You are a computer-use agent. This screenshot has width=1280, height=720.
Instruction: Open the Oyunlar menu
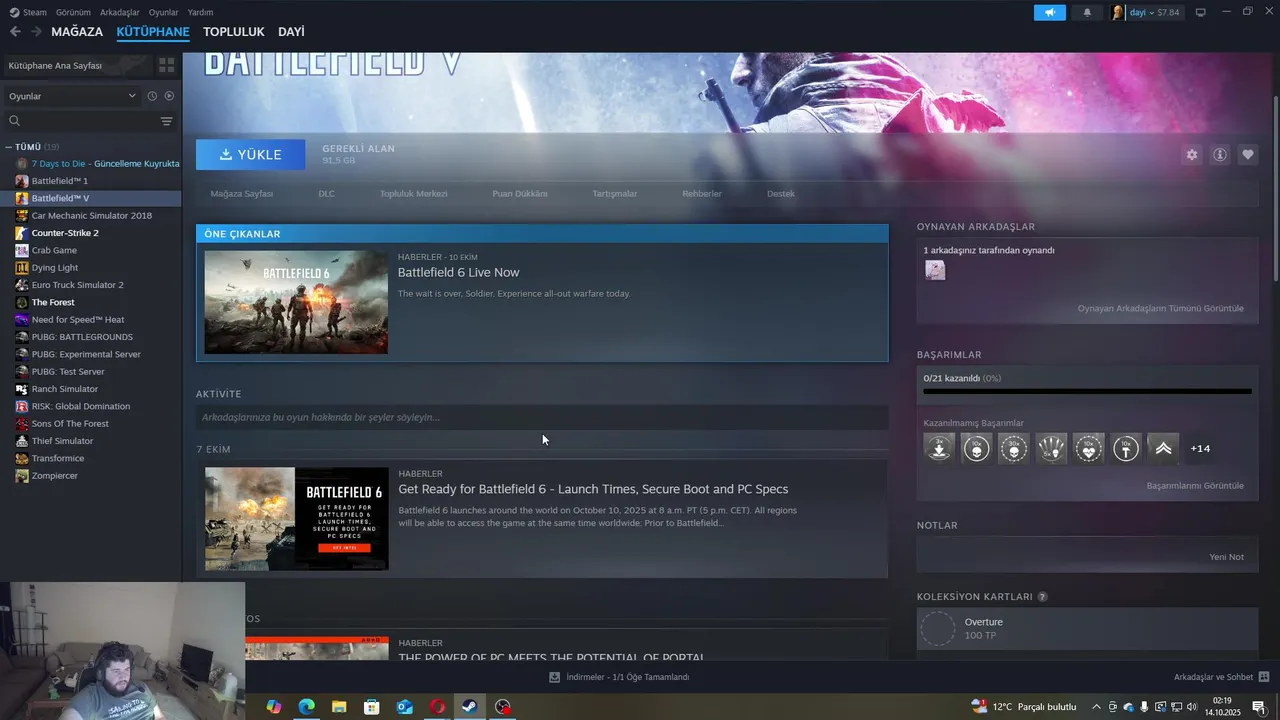tap(164, 12)
